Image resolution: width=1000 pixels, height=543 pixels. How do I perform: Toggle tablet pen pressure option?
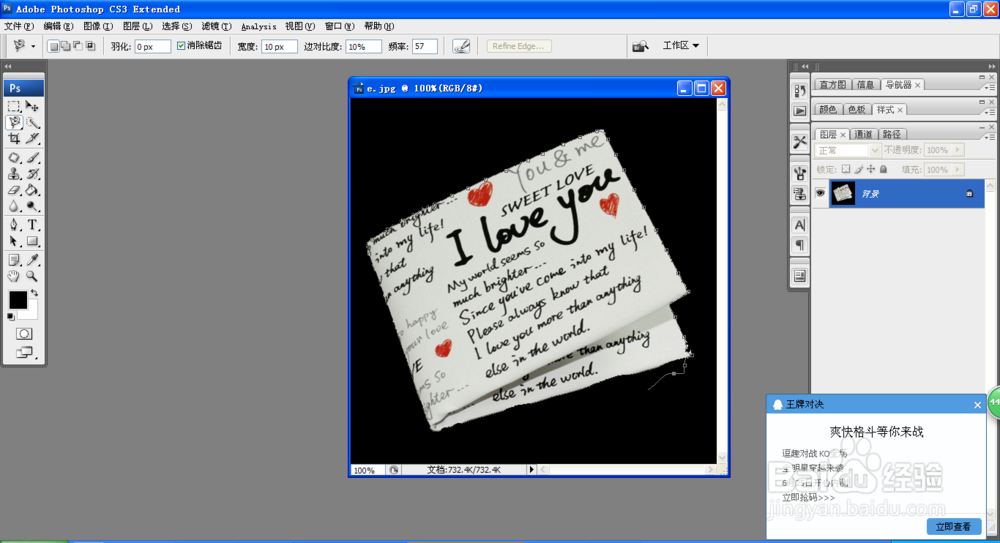tap(461, 46)
